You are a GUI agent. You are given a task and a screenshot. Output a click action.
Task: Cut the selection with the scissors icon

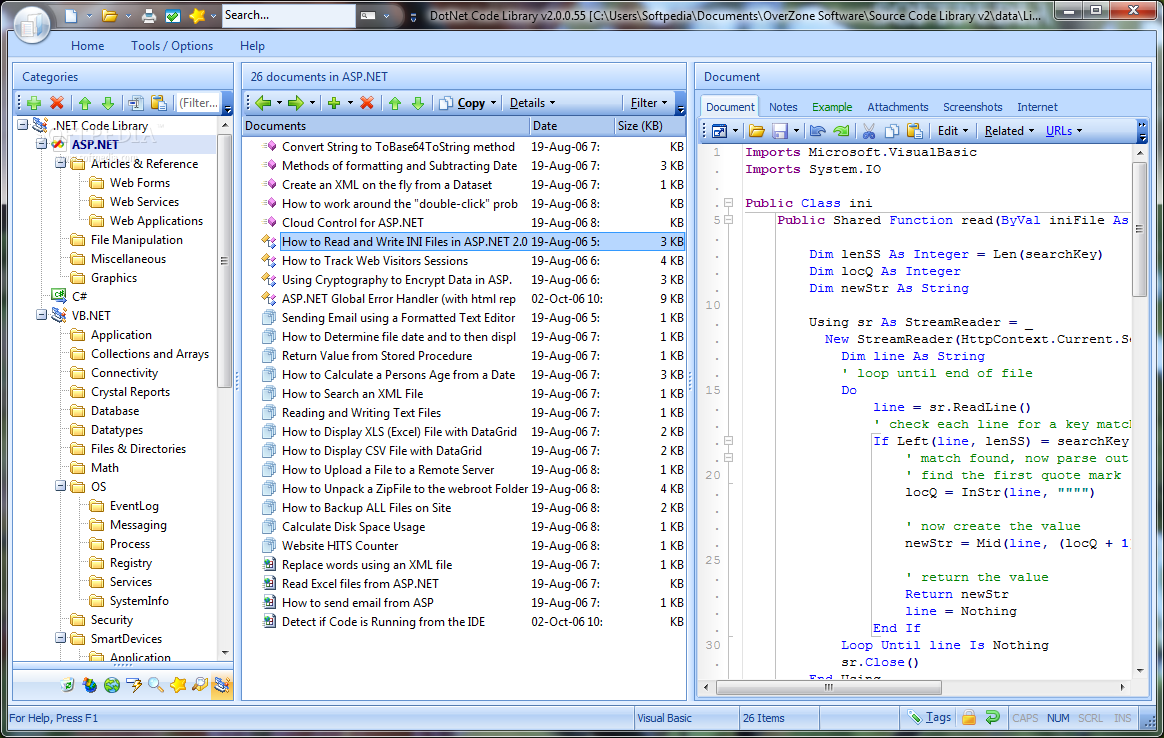point(869,131)
